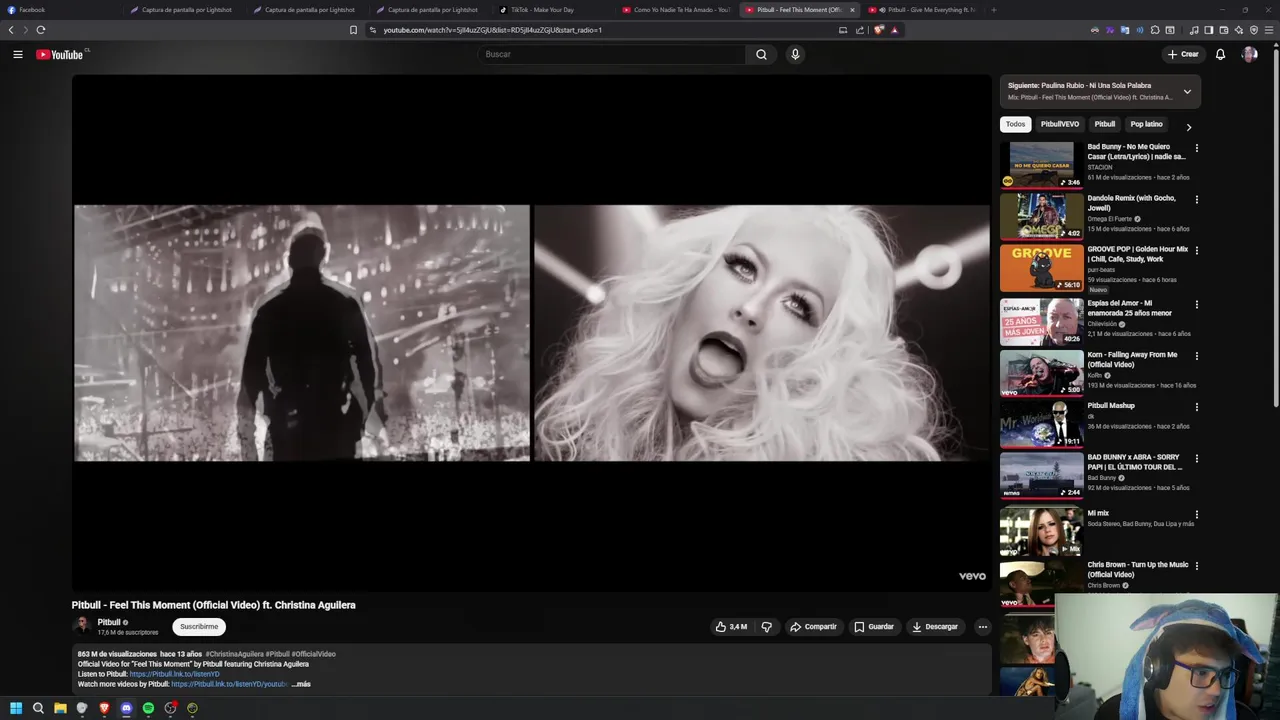Open the Korn Falling Away From Me thumbnail
Screen dimensions: 1280x720
coord(1041,373)
